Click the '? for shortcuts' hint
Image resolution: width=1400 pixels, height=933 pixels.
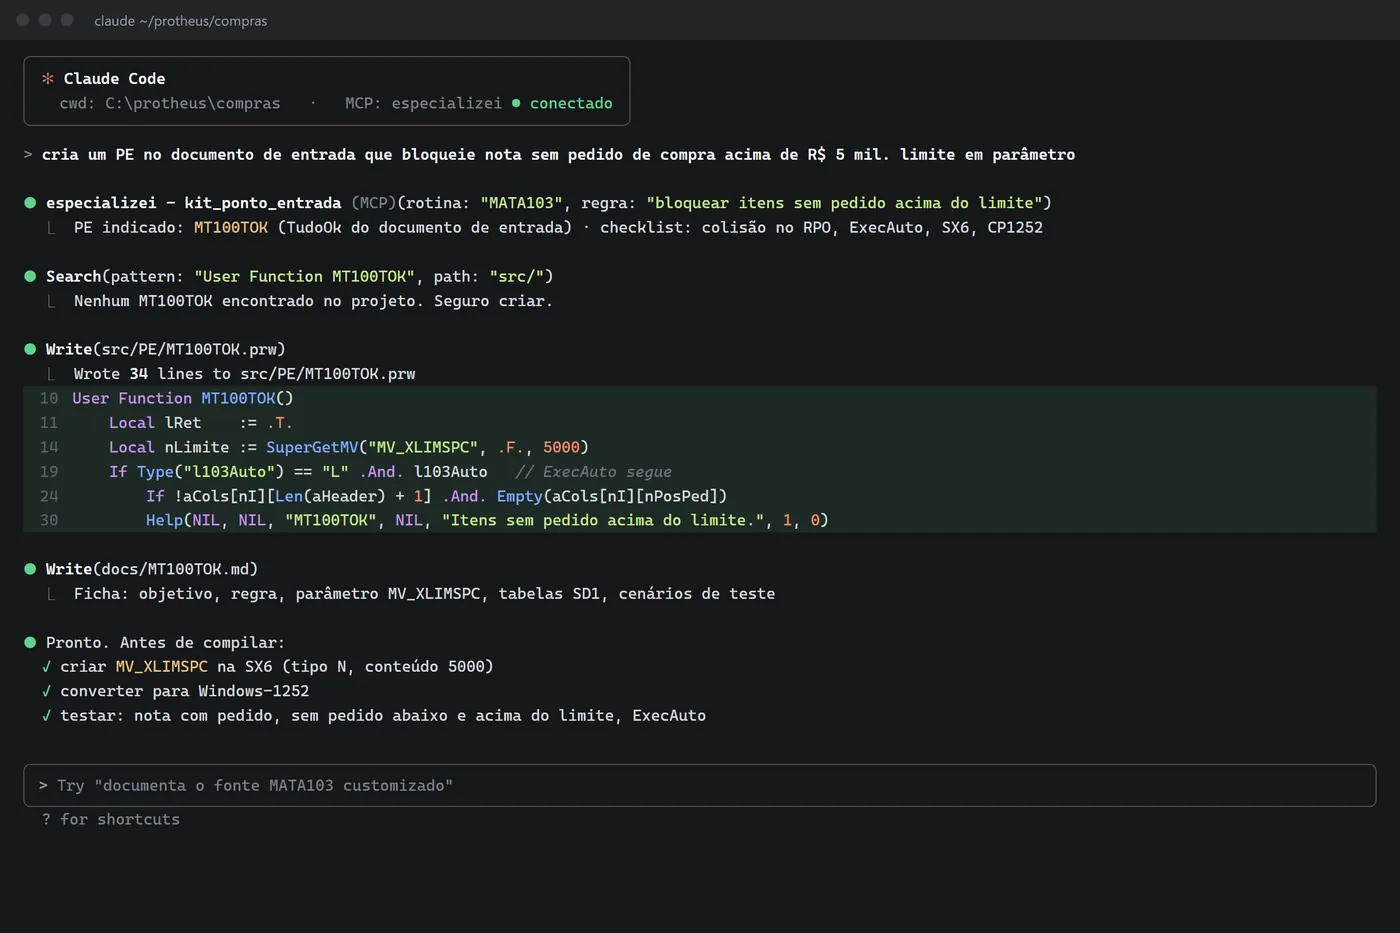click(x=111, y=819)
